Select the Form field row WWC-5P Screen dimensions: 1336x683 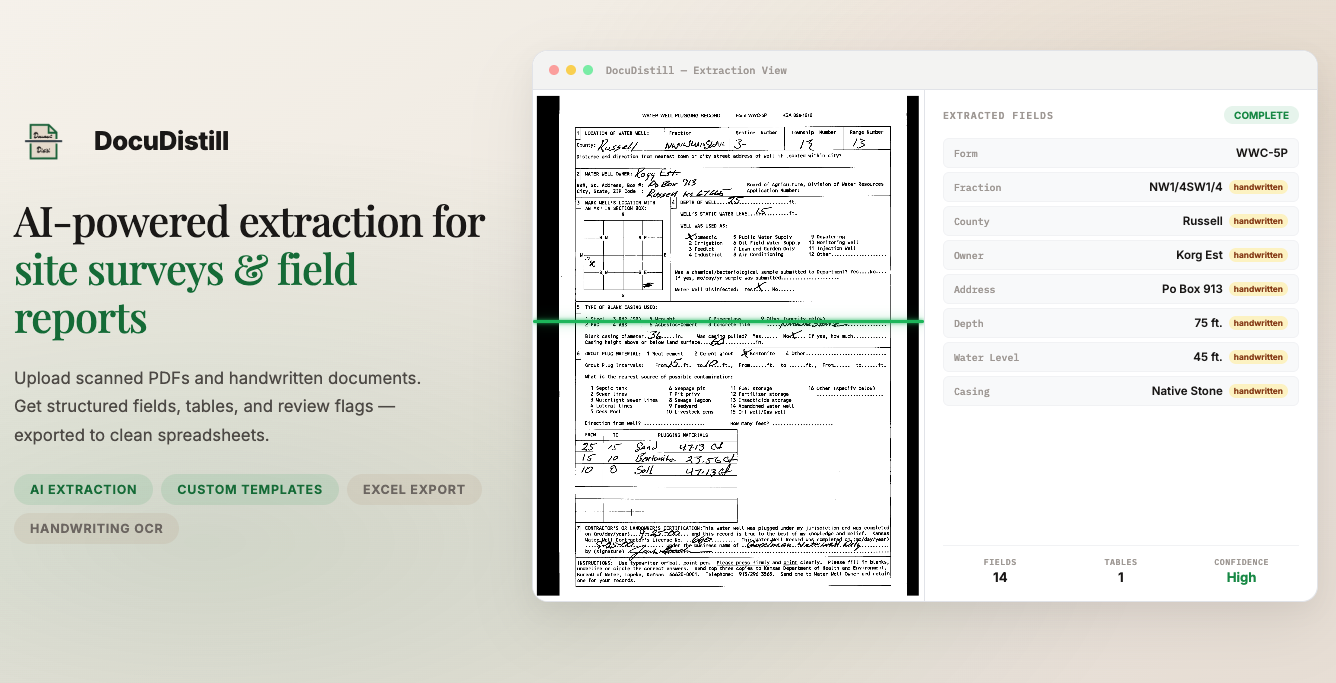(x=1121, y=153)
